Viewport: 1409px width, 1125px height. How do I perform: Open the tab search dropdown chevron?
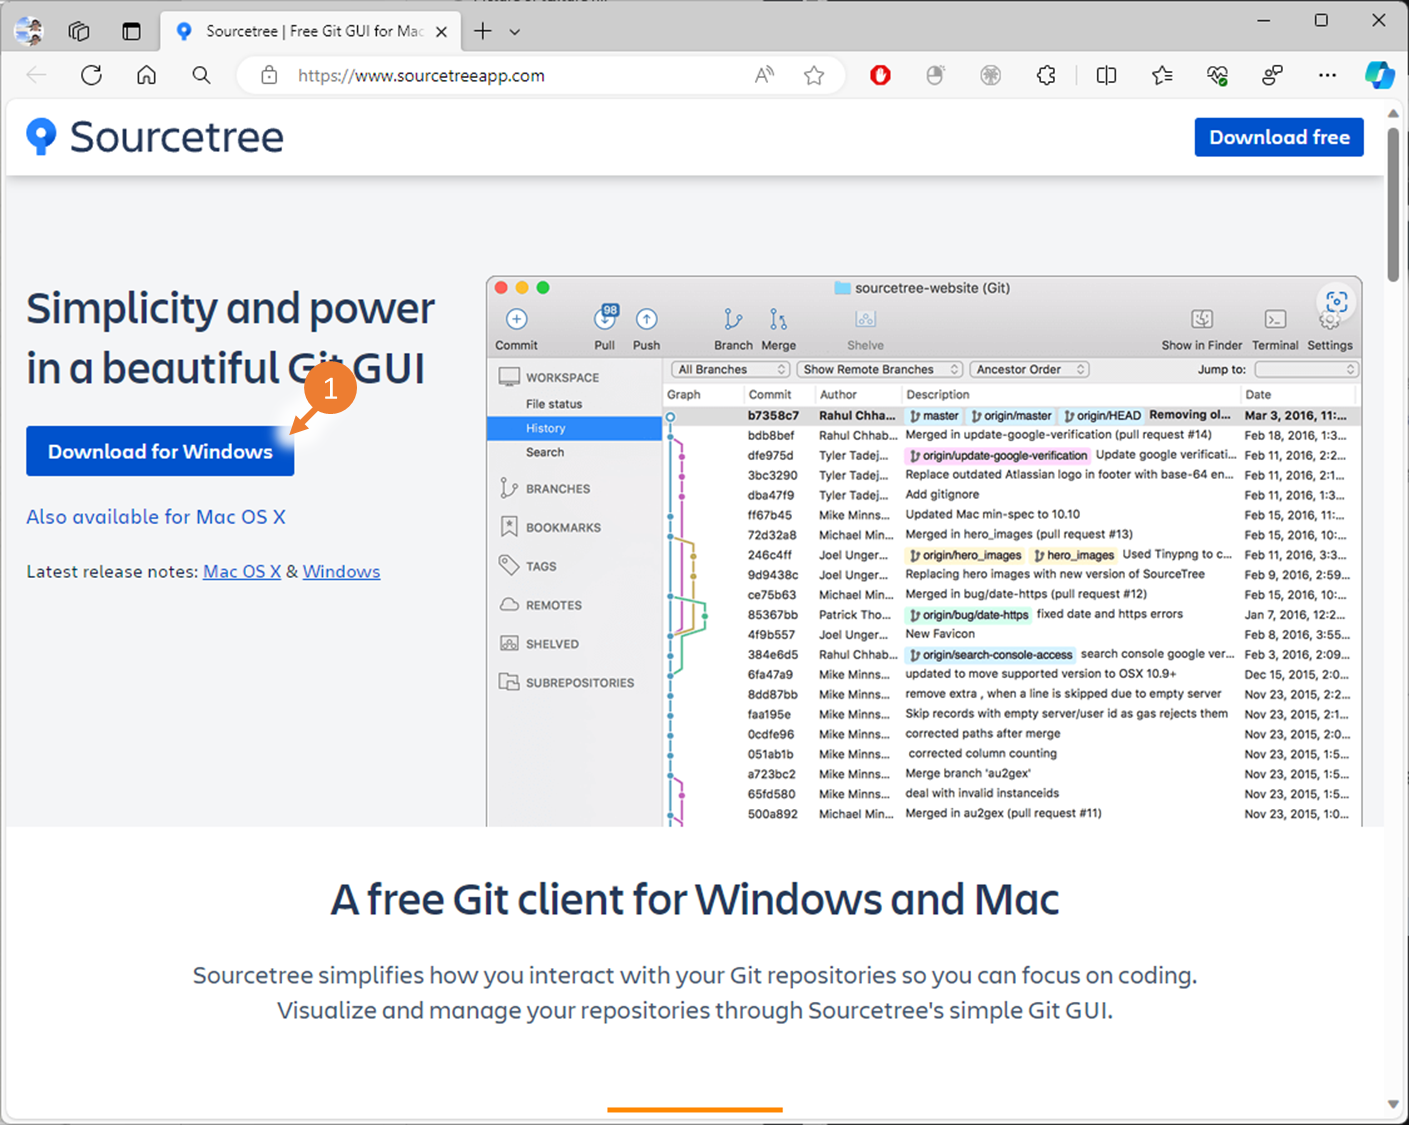pos(514,32)
